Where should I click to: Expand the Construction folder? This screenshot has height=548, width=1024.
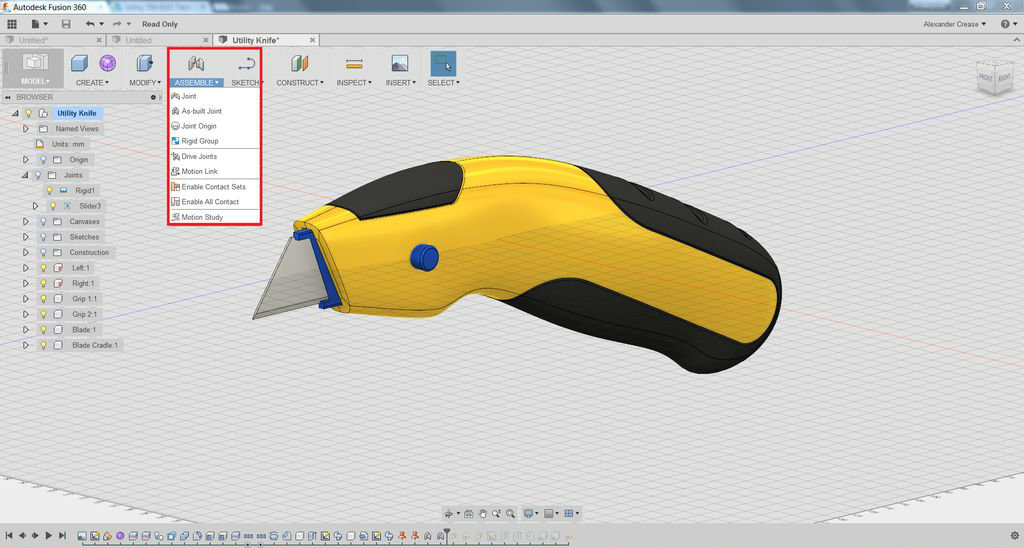point(25,252)
